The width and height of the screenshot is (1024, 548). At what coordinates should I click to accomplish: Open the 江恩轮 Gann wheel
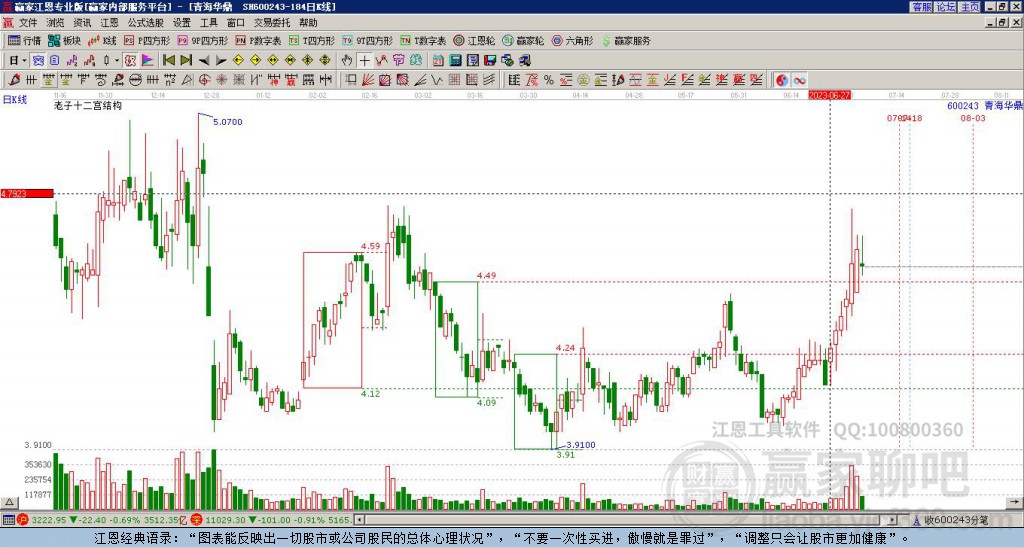pyautogui.click(x=475, y=40)
